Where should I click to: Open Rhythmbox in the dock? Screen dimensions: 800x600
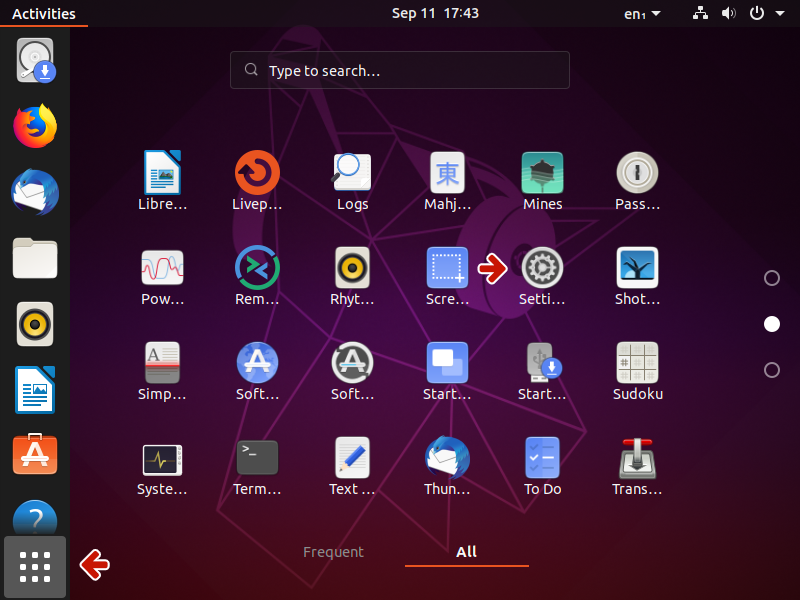coord(35,324)
